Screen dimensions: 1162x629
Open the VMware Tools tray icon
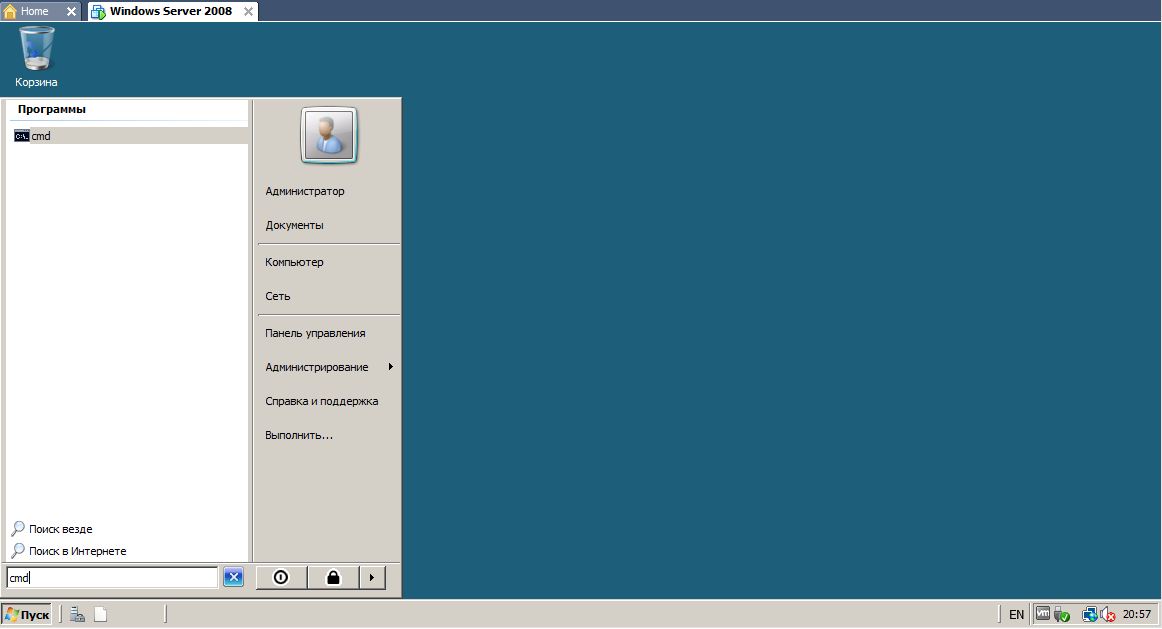(1043, 613)
